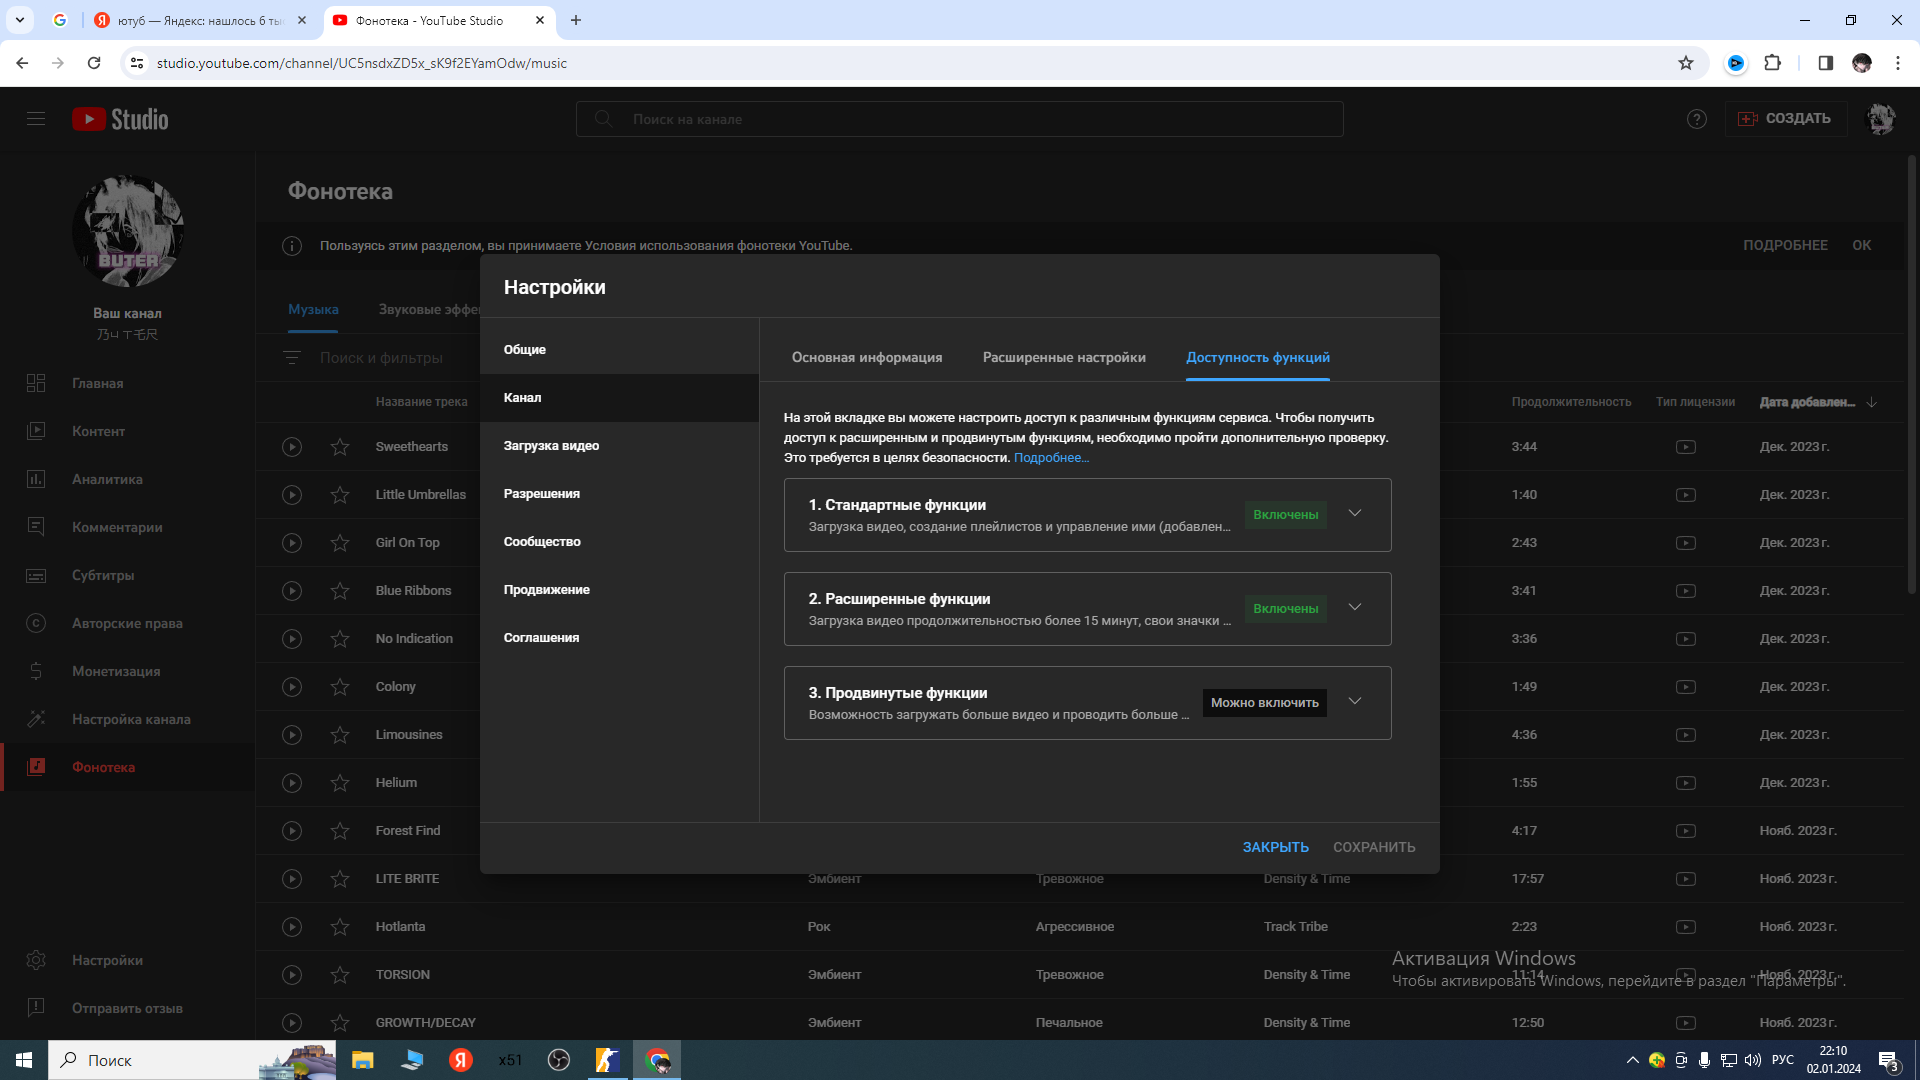The width and height of the screenshot is (1920, 1080).
Task: Reload the page
Action: pos(94,63)
